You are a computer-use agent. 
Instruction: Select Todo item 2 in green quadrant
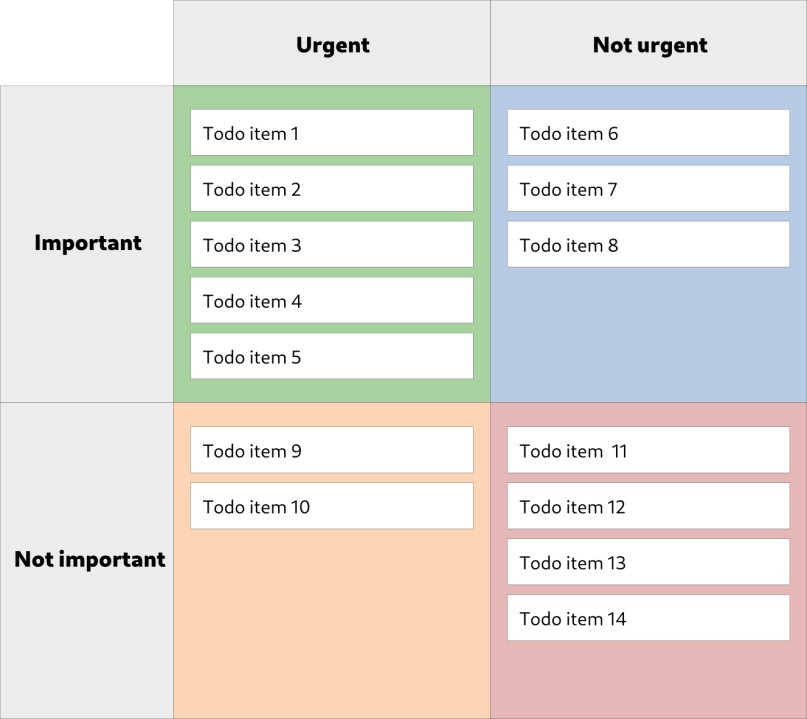pyautogui.click(x=331, y=189)
